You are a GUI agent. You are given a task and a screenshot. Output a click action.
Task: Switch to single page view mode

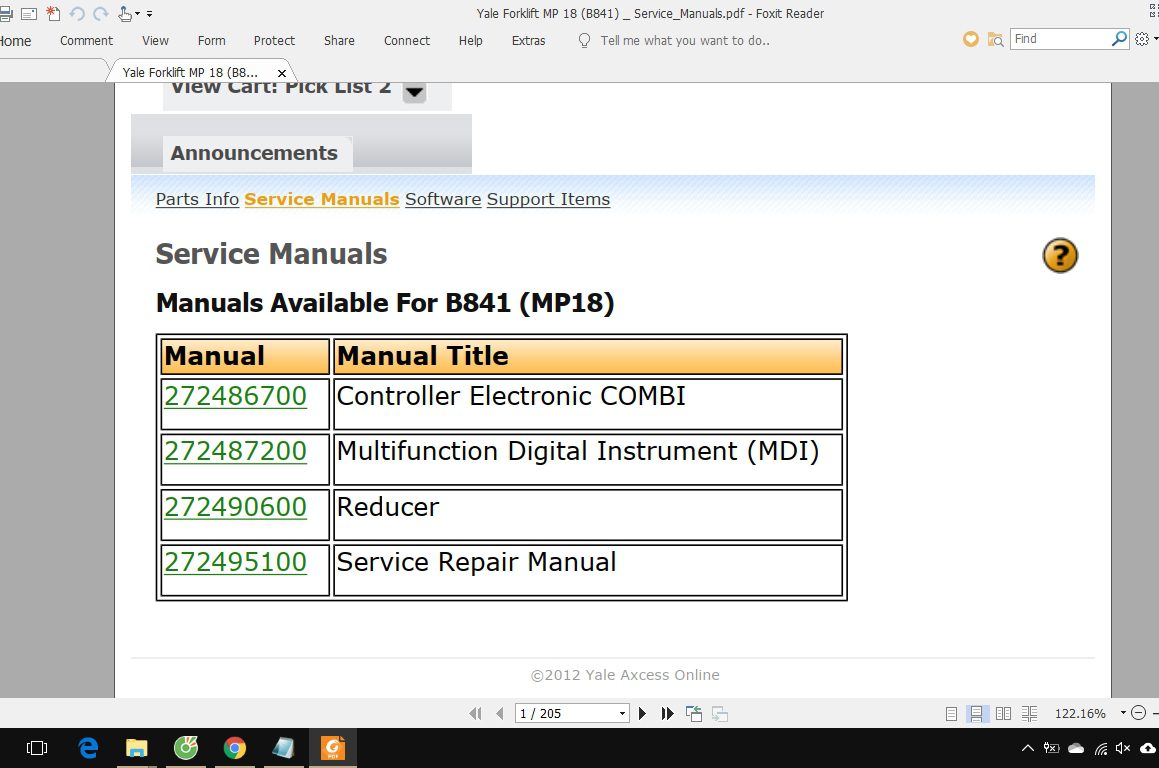pos(951,714)
